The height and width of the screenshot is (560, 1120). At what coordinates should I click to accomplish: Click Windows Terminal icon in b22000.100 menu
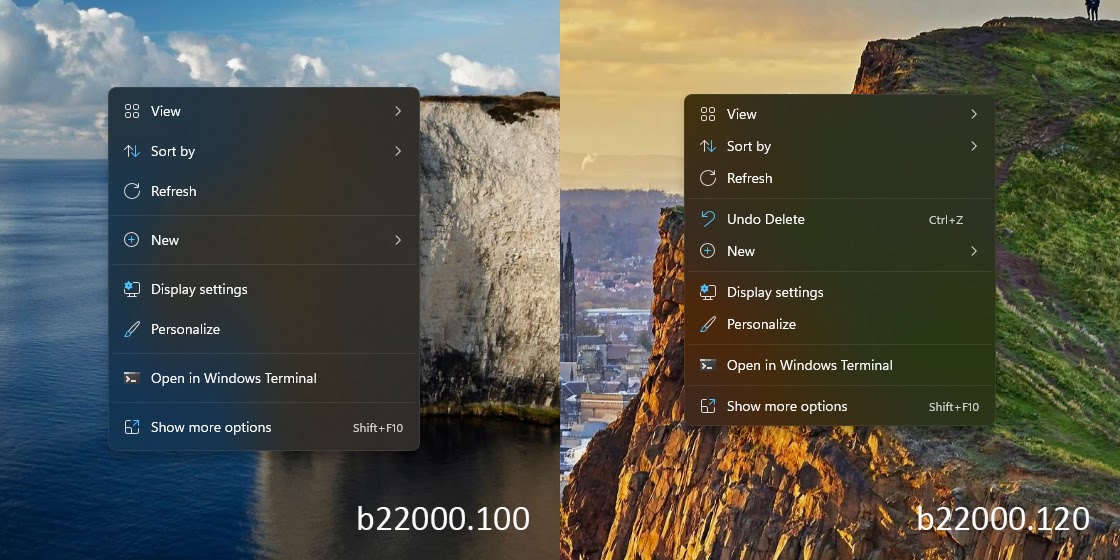coord(131,378)
